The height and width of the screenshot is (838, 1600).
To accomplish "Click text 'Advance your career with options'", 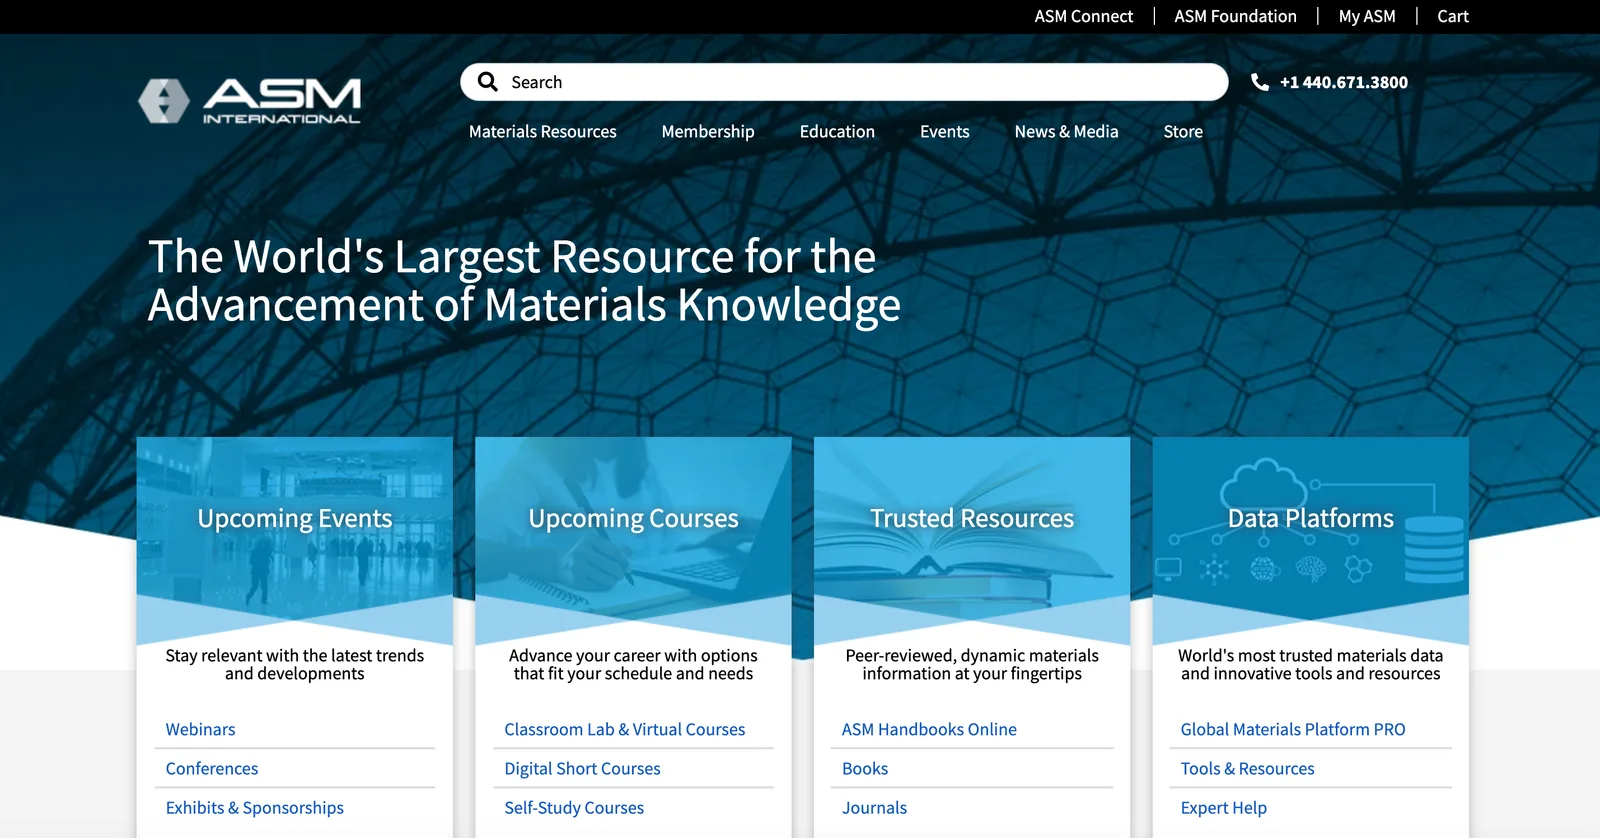I will (x=633, y=655).
